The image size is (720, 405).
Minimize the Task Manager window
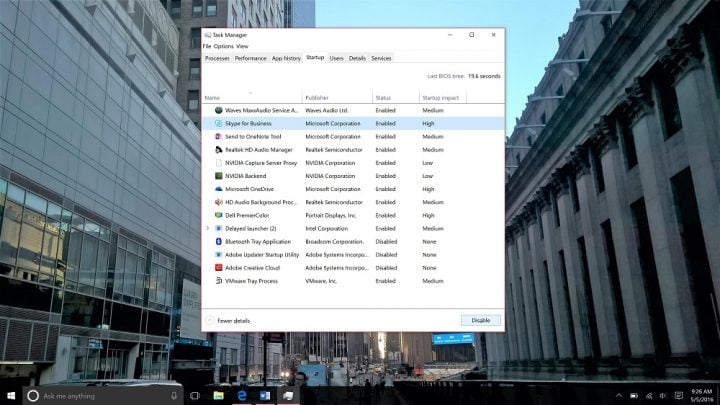point(450,35)
